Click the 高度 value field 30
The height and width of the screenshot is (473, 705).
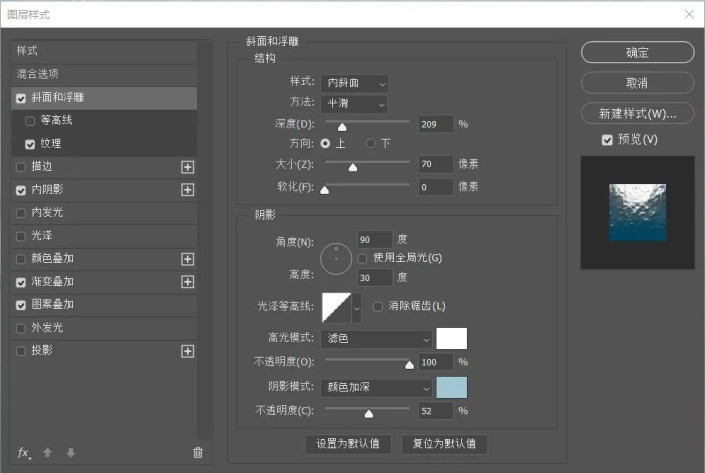[x=375, y=278]
